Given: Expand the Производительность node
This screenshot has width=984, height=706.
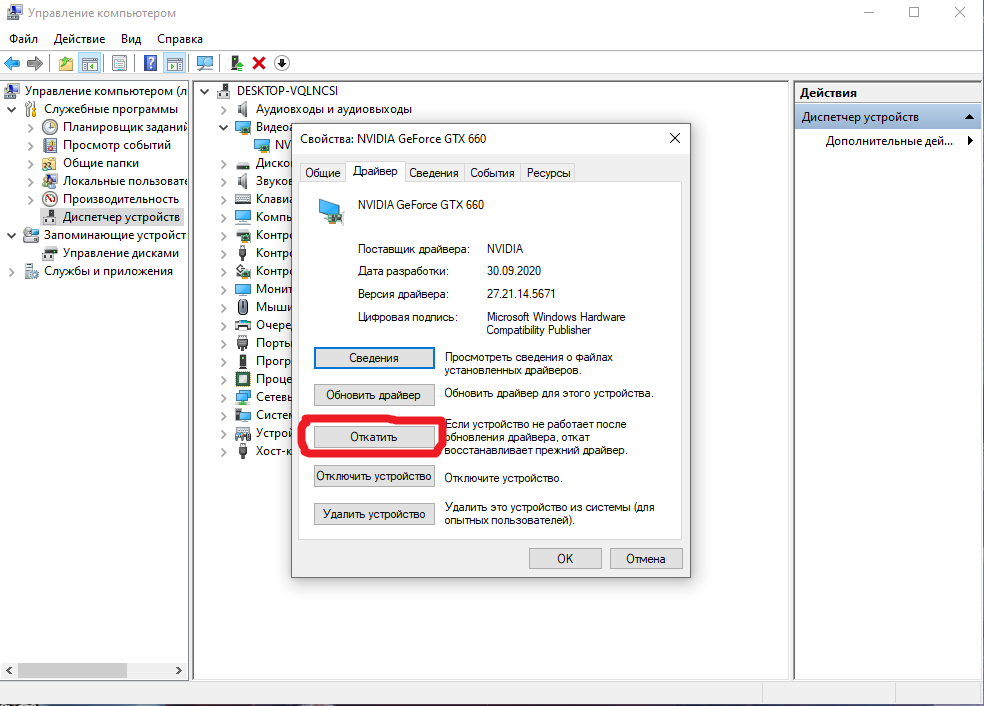Looking at the screenshot, I should click(x=31, y=200).
